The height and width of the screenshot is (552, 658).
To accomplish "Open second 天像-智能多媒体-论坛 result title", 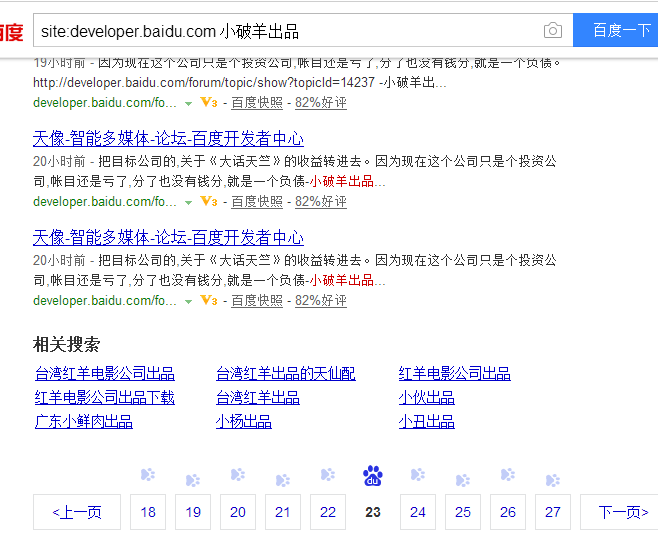I will [x=168, y=238].
